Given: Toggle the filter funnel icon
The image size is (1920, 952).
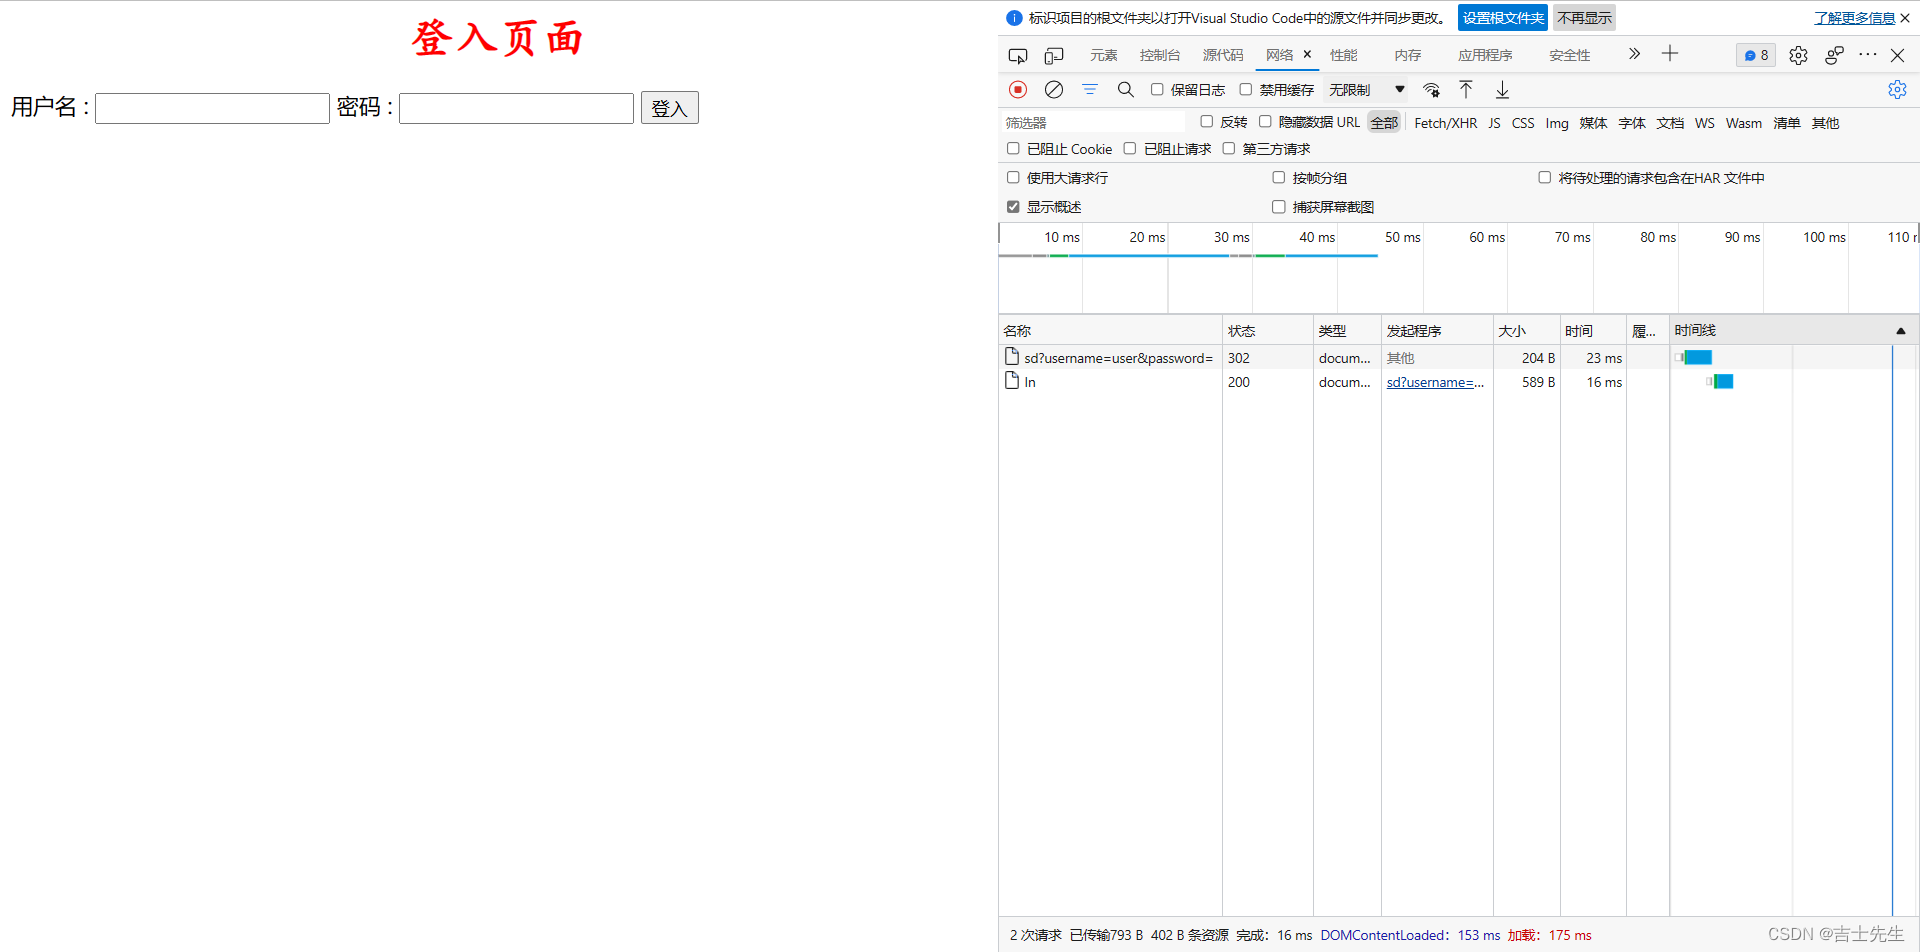Looking at the screenshot, I should click(1090, 90).
